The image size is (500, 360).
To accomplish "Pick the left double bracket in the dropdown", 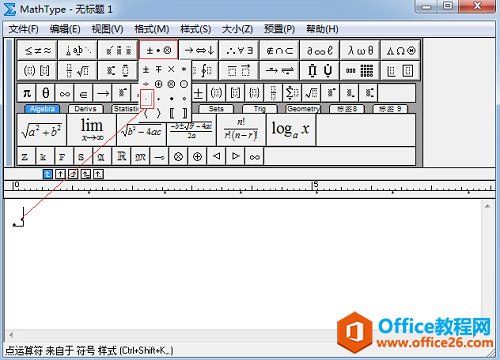I will tap(171, 113).
